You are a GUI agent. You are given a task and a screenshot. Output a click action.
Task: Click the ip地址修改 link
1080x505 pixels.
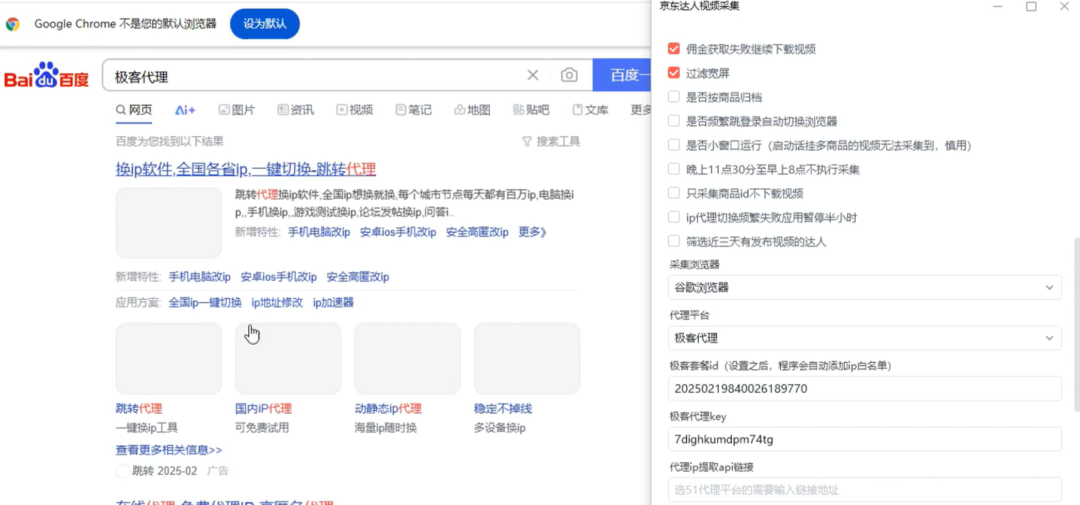tap(277, 302)
